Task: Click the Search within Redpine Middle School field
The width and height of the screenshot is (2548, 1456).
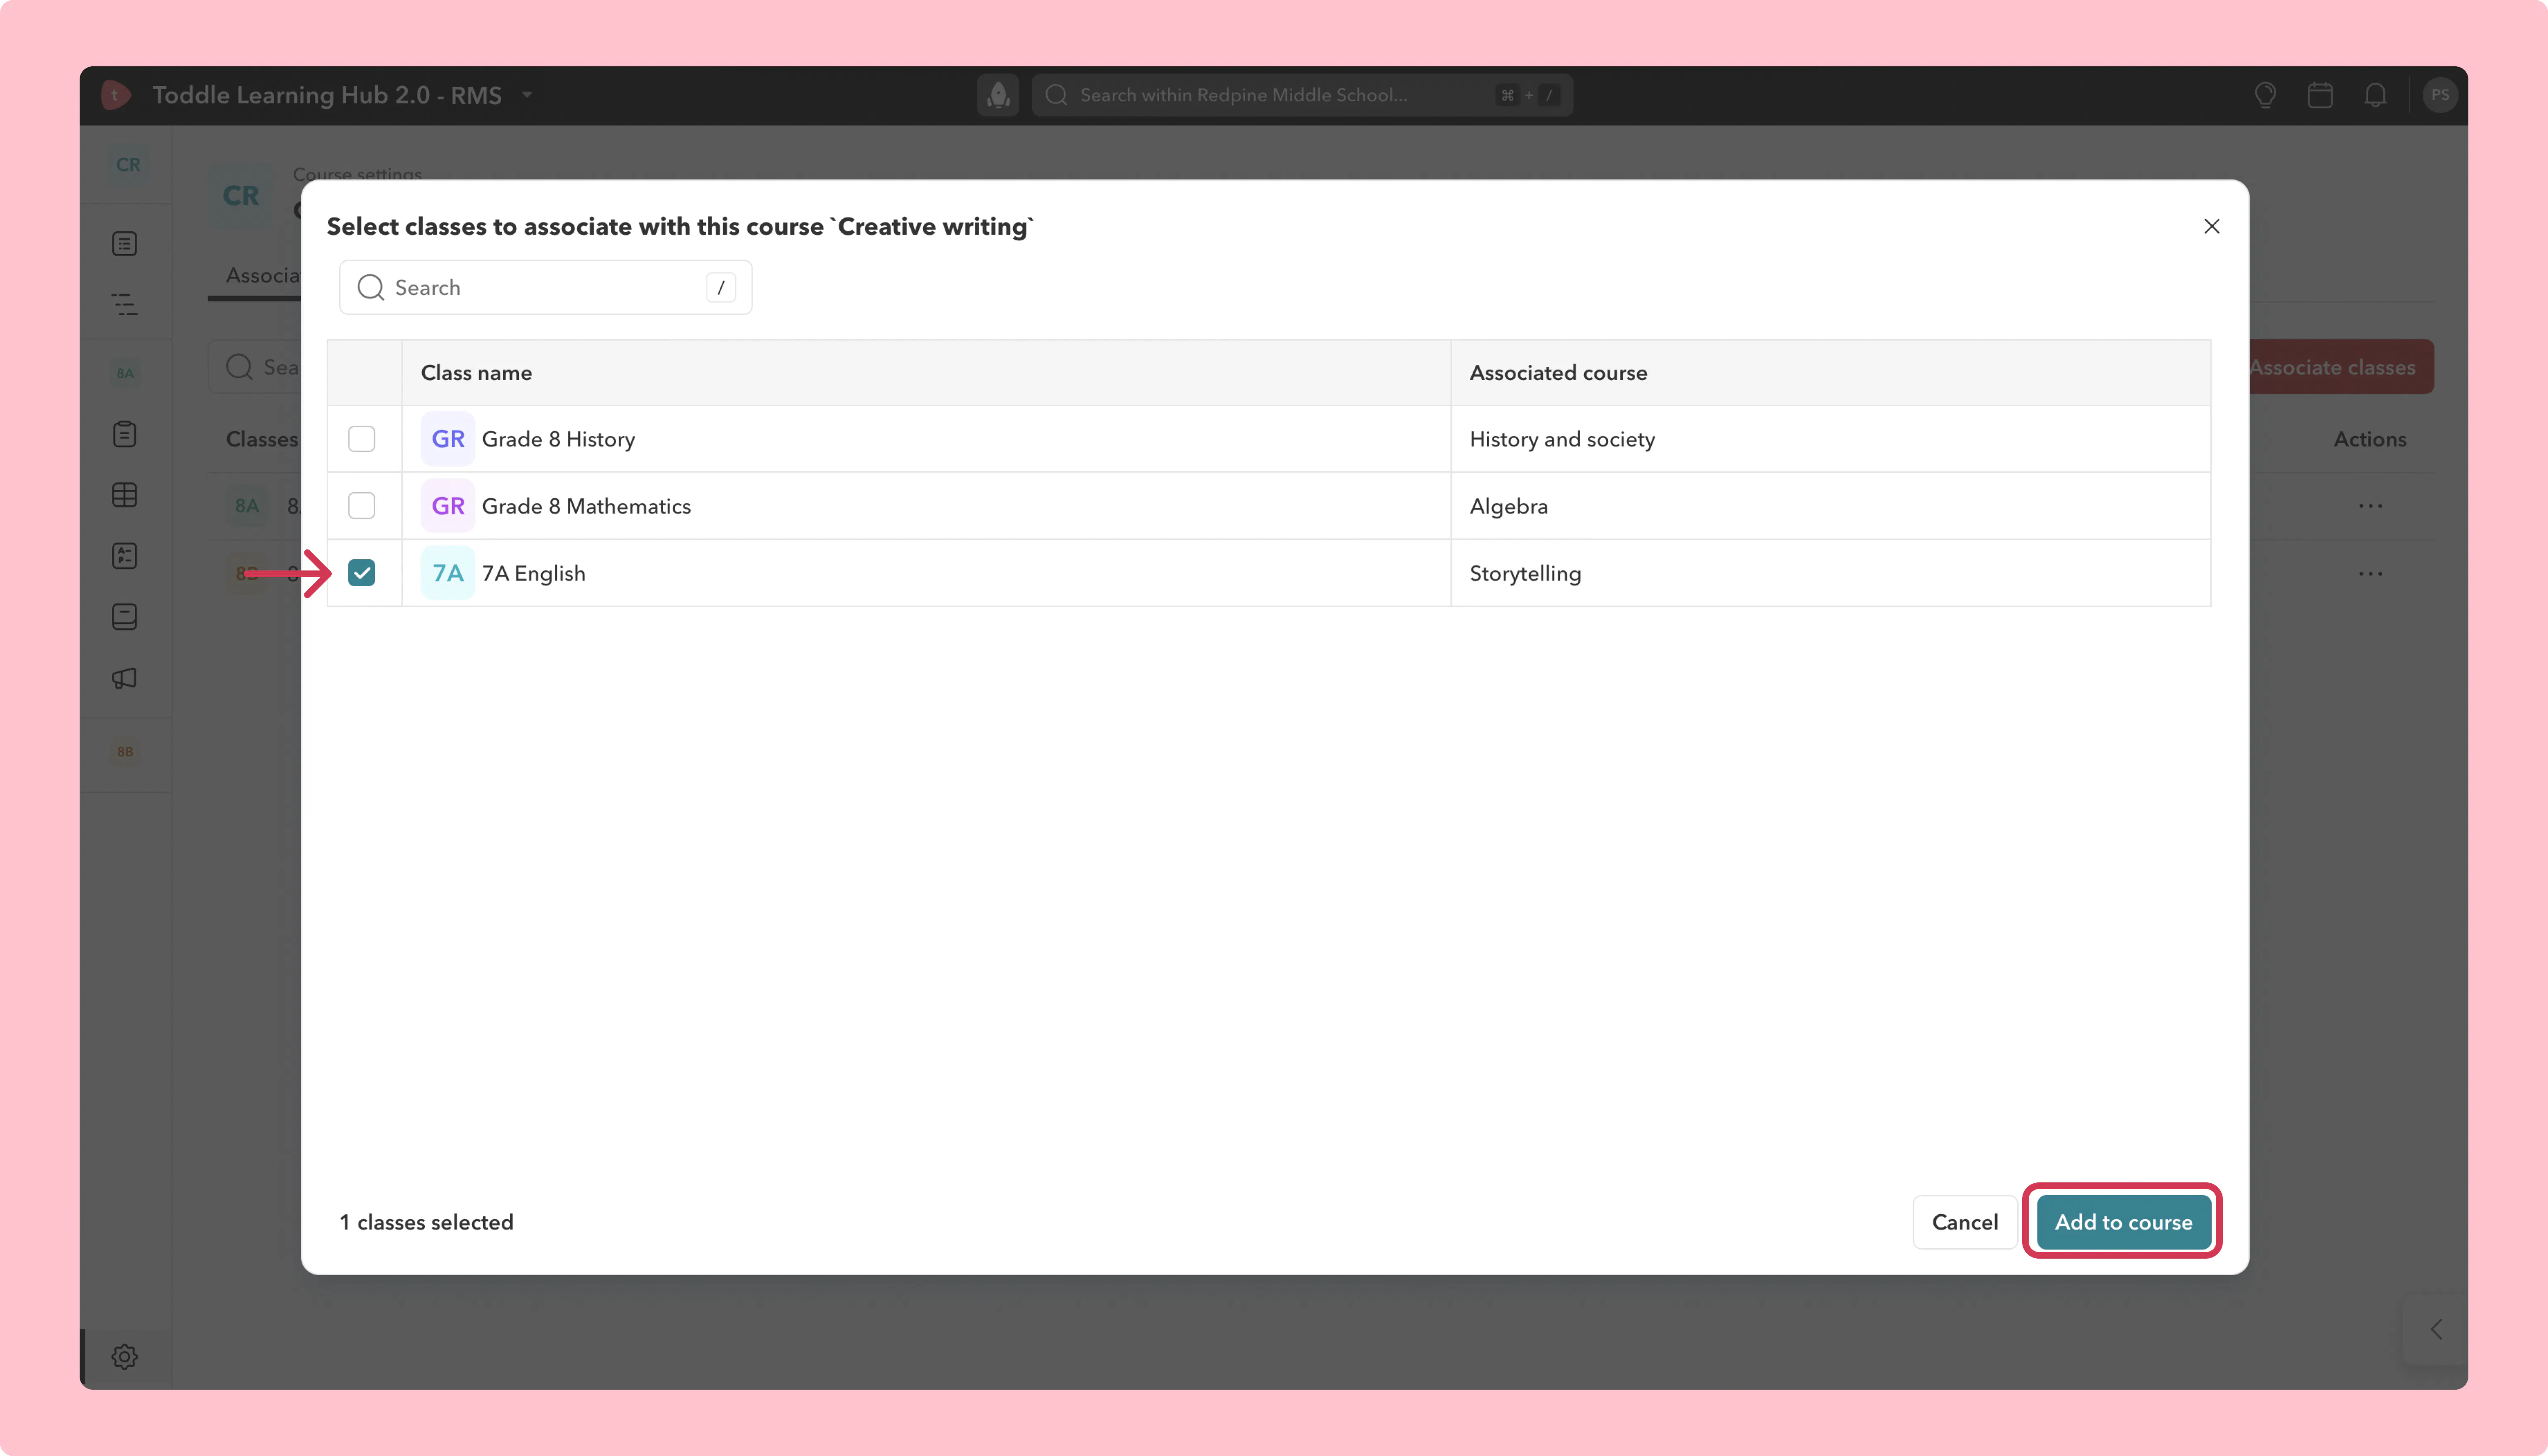Action: click(1302, 95)
